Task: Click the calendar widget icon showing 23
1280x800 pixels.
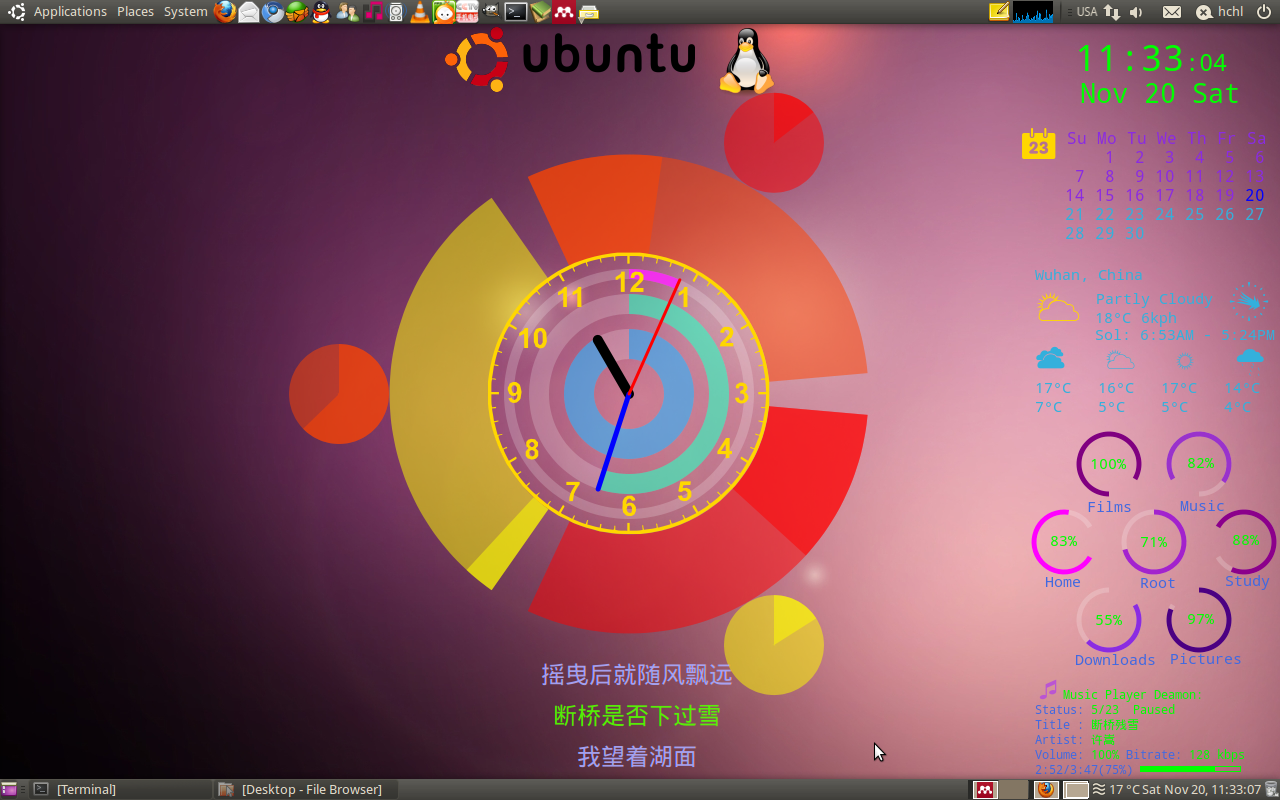Action: (1039, 144)
